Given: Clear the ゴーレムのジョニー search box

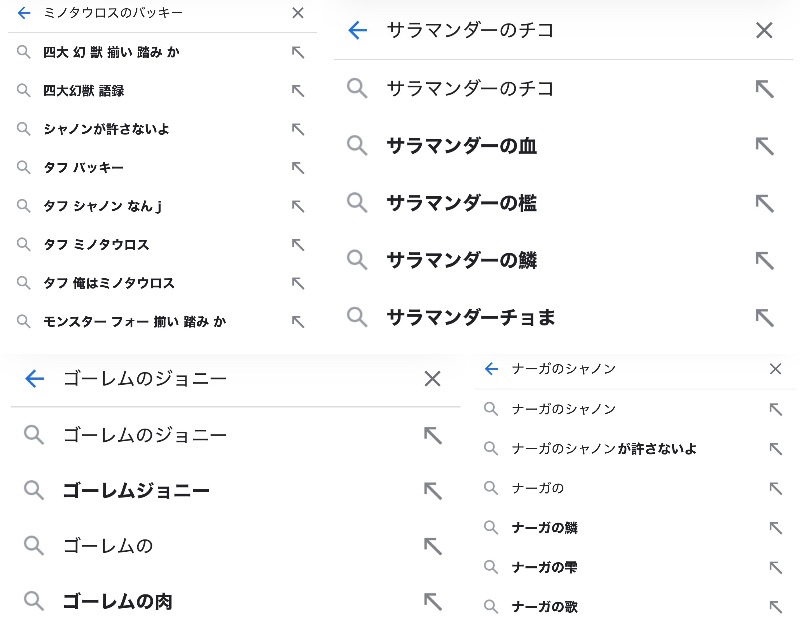Looking at the screenshot, I should tap(432, 378).
